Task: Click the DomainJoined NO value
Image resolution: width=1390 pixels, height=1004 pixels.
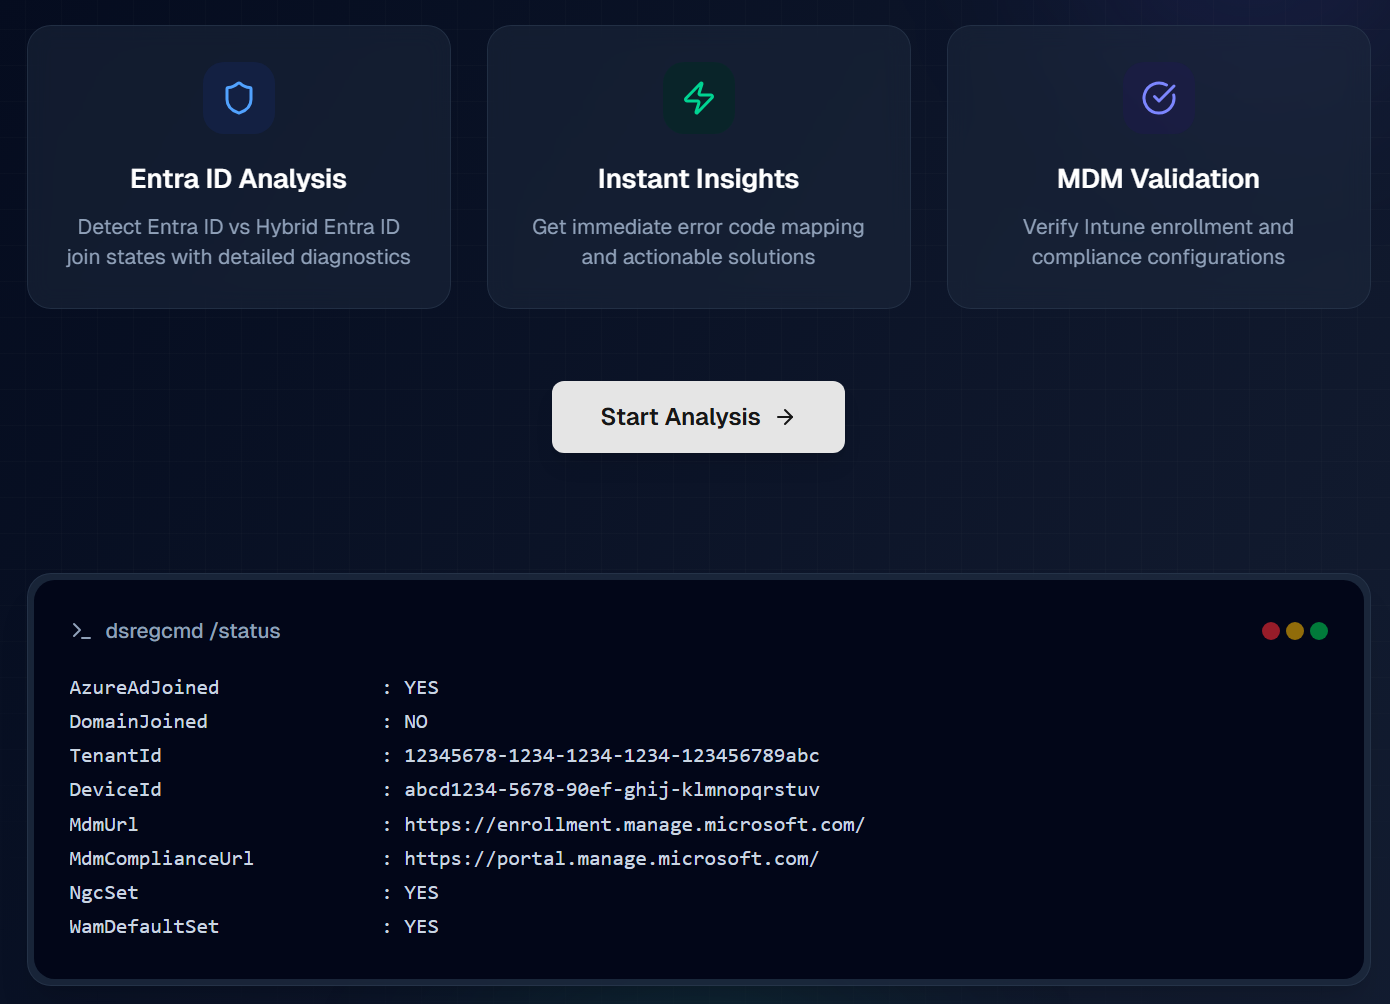Action: (x=416, y=721)
